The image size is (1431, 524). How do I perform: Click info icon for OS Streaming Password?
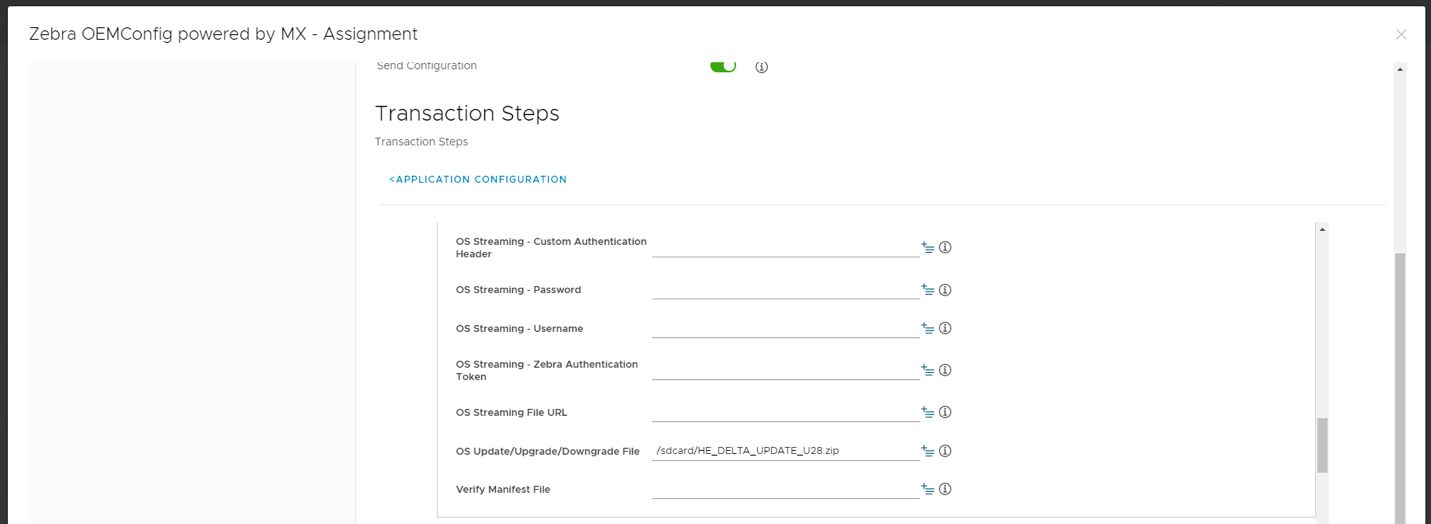click(x=945, y=290)
